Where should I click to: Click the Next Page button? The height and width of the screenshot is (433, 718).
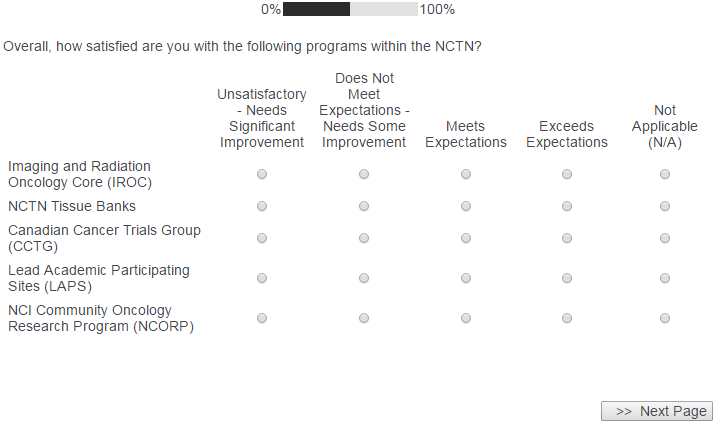click(657, 411)
